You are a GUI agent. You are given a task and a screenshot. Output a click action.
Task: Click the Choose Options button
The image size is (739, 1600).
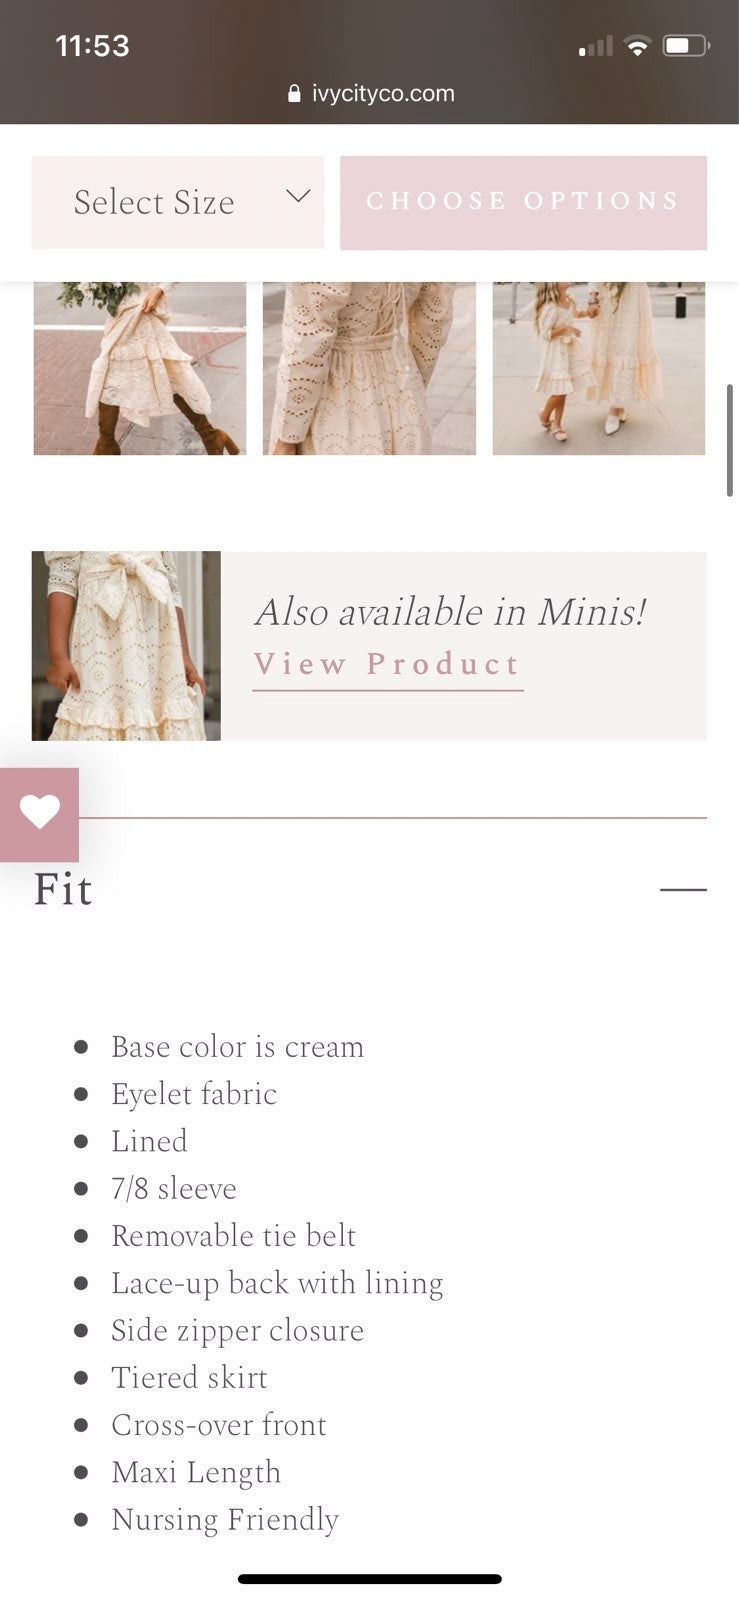pyautogui.click(x=523, y=202)
